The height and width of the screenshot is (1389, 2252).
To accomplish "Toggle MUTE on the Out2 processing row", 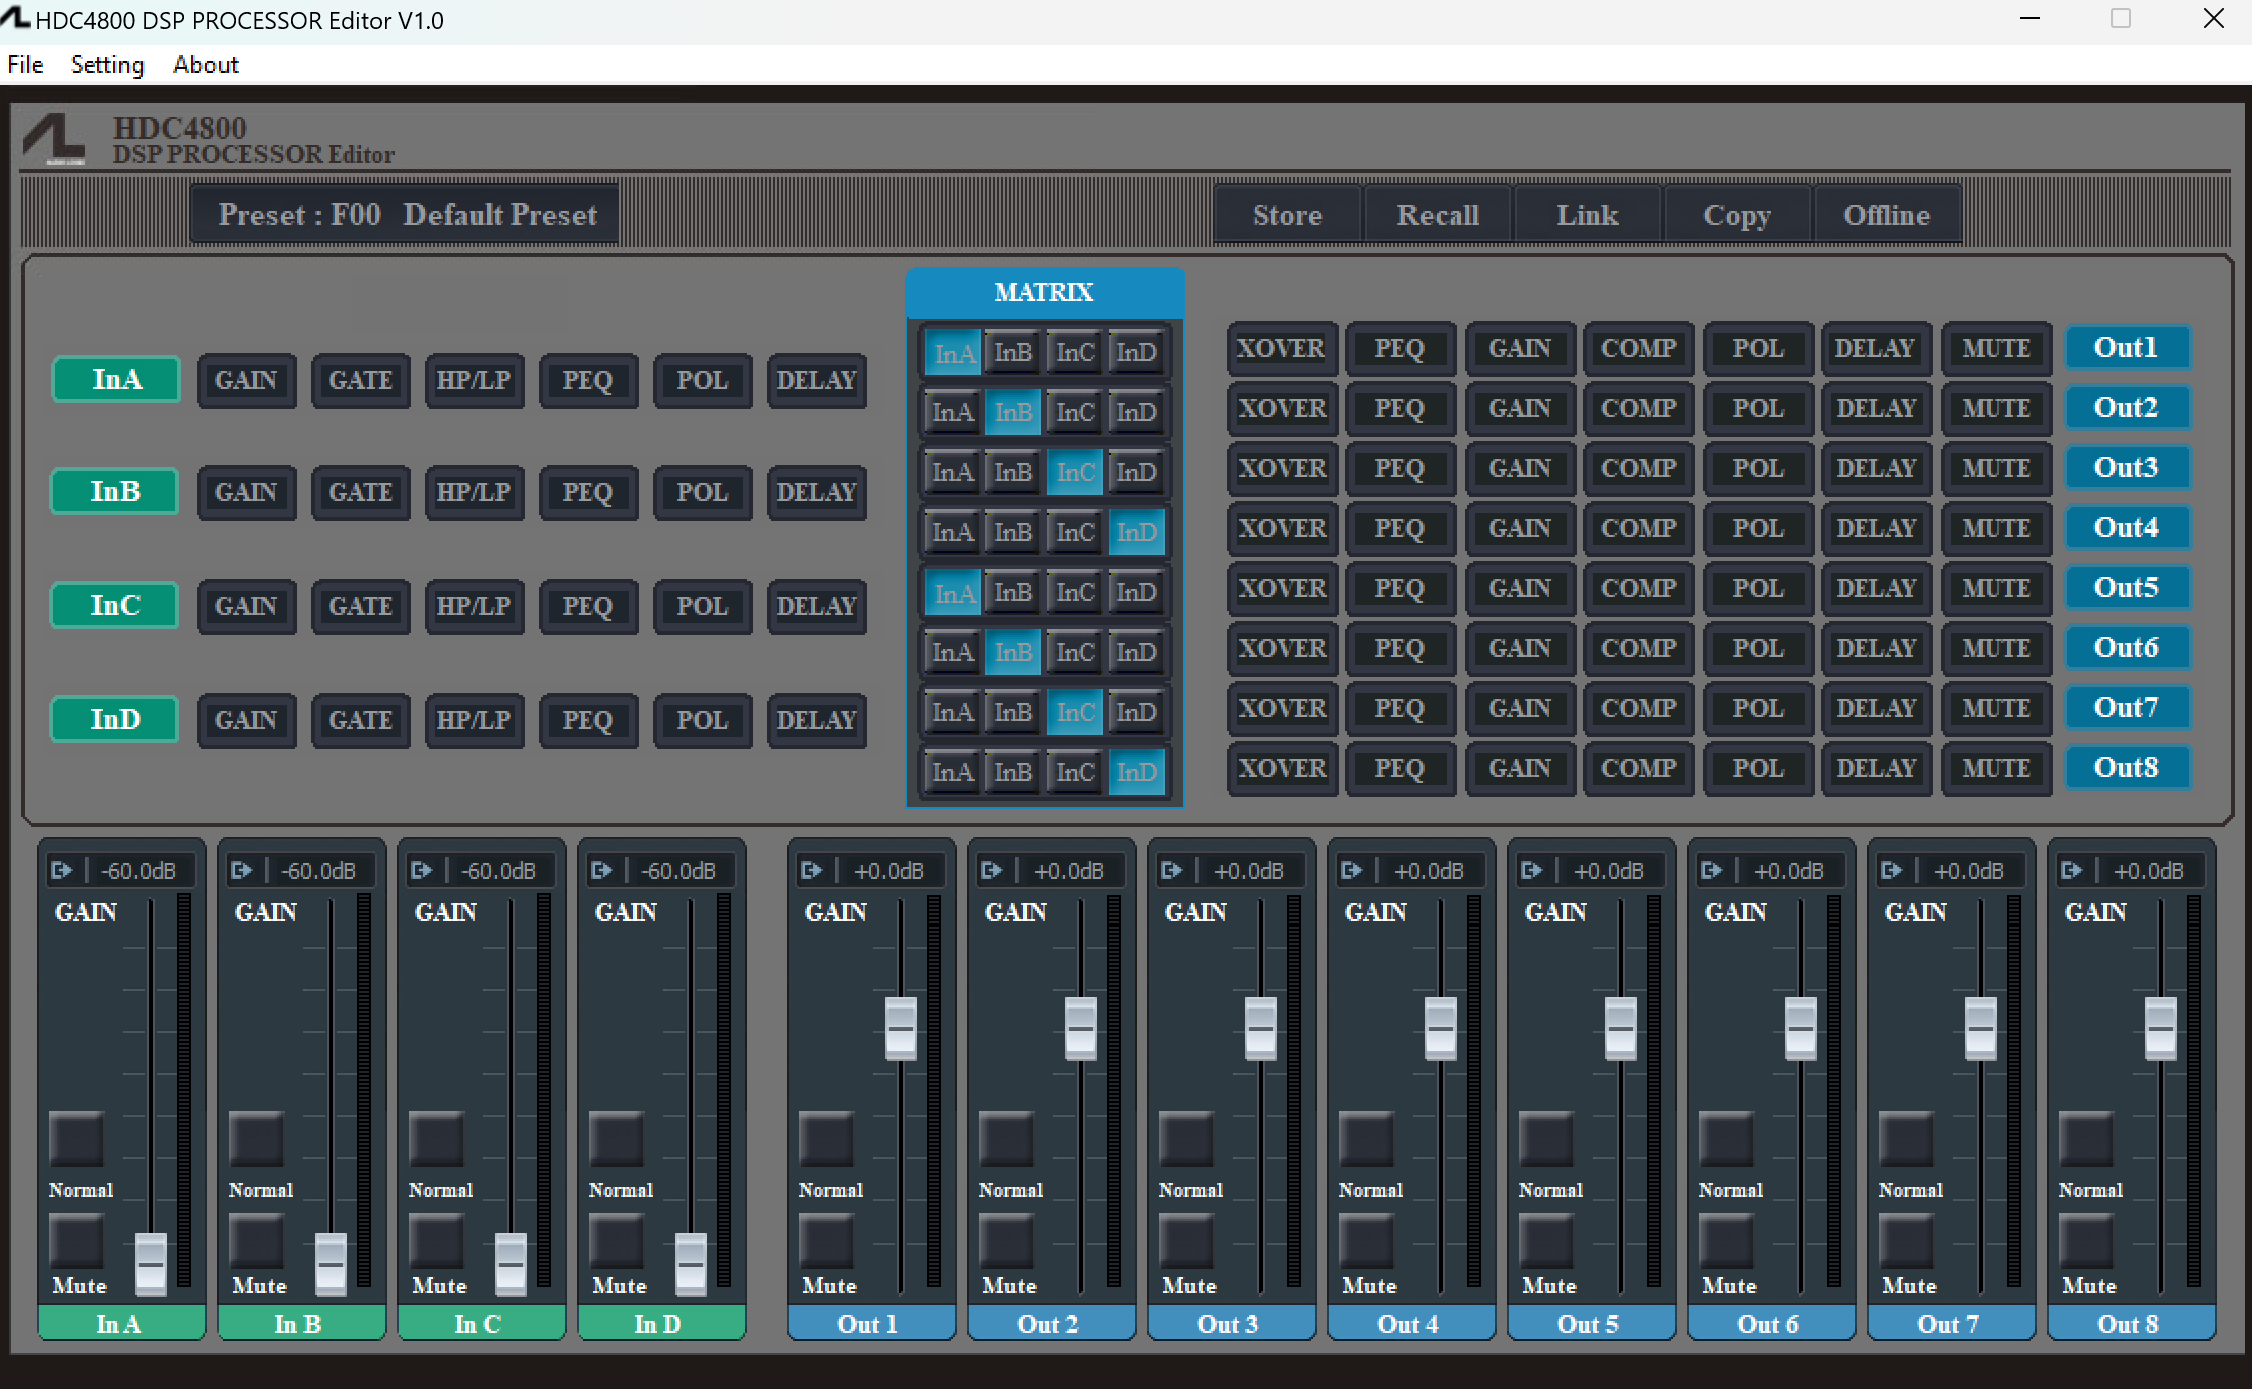I will click(1996, 408).
